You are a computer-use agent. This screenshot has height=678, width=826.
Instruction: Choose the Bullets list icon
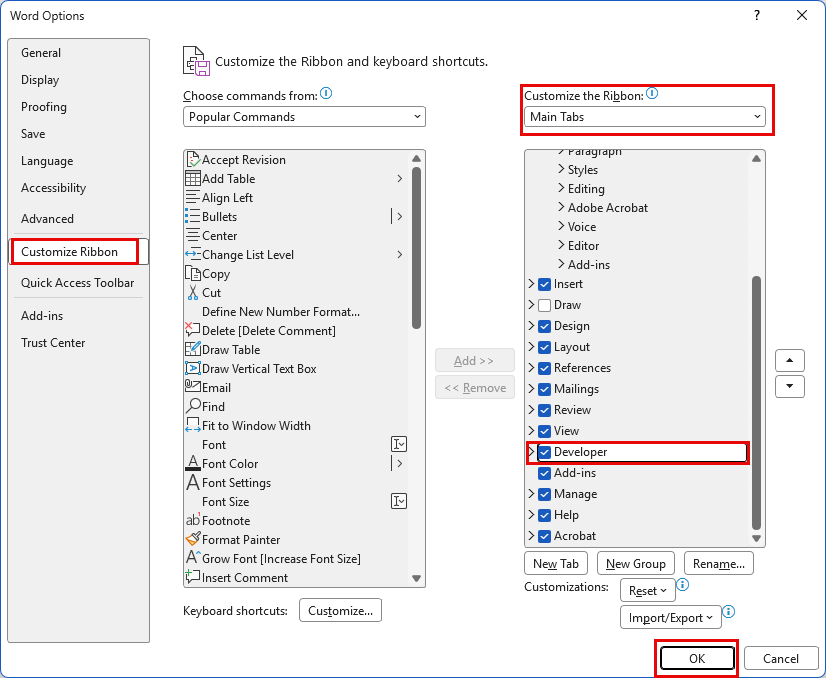point(193,217)
